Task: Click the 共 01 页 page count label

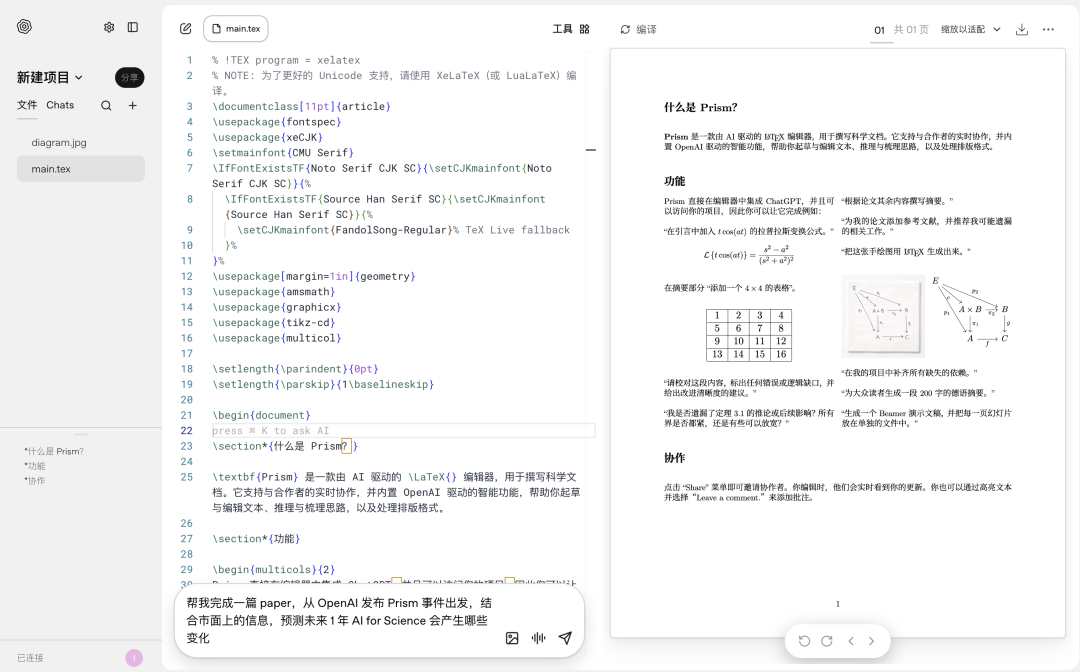Action: coord(911,30)
